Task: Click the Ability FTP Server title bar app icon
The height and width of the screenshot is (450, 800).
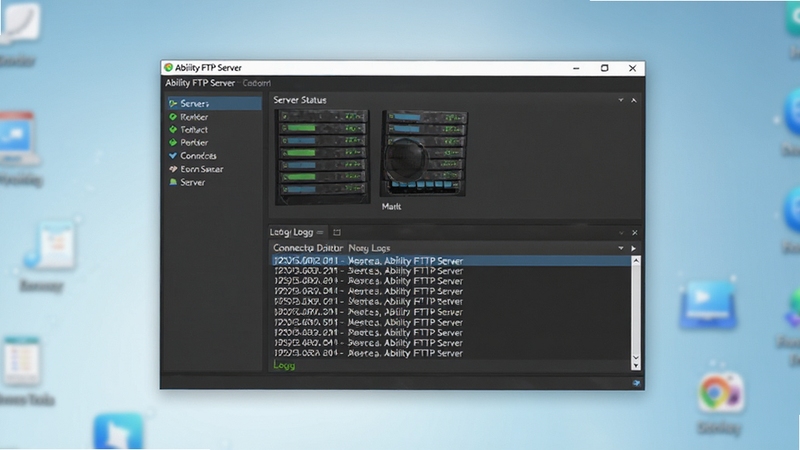Action: tap(168, 67)
